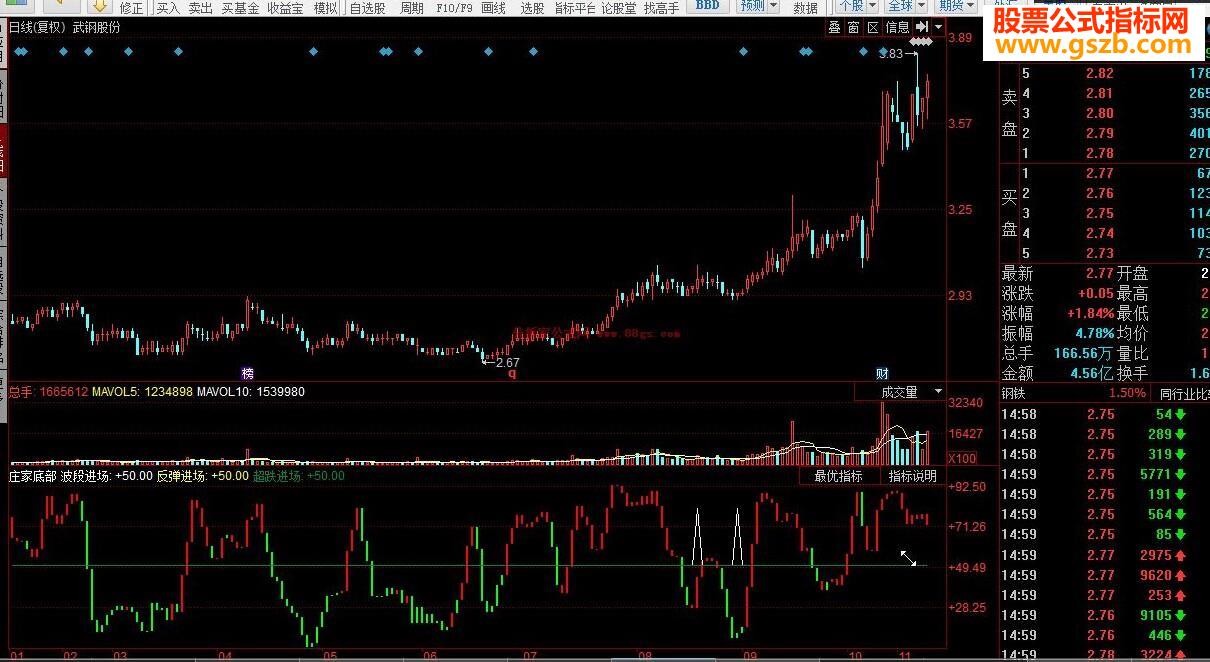Click the 数据 toolbar button

click(806, 8)
